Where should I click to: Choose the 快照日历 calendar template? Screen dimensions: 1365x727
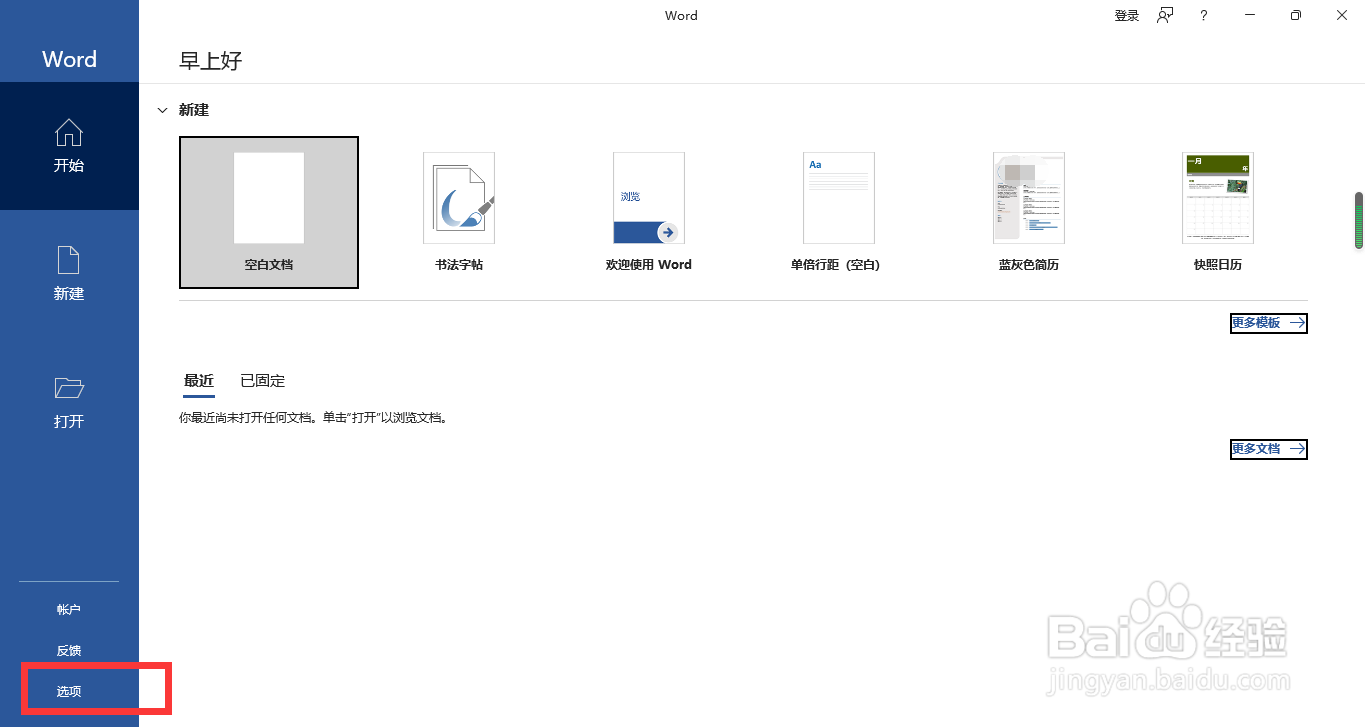click(1218, 212)
